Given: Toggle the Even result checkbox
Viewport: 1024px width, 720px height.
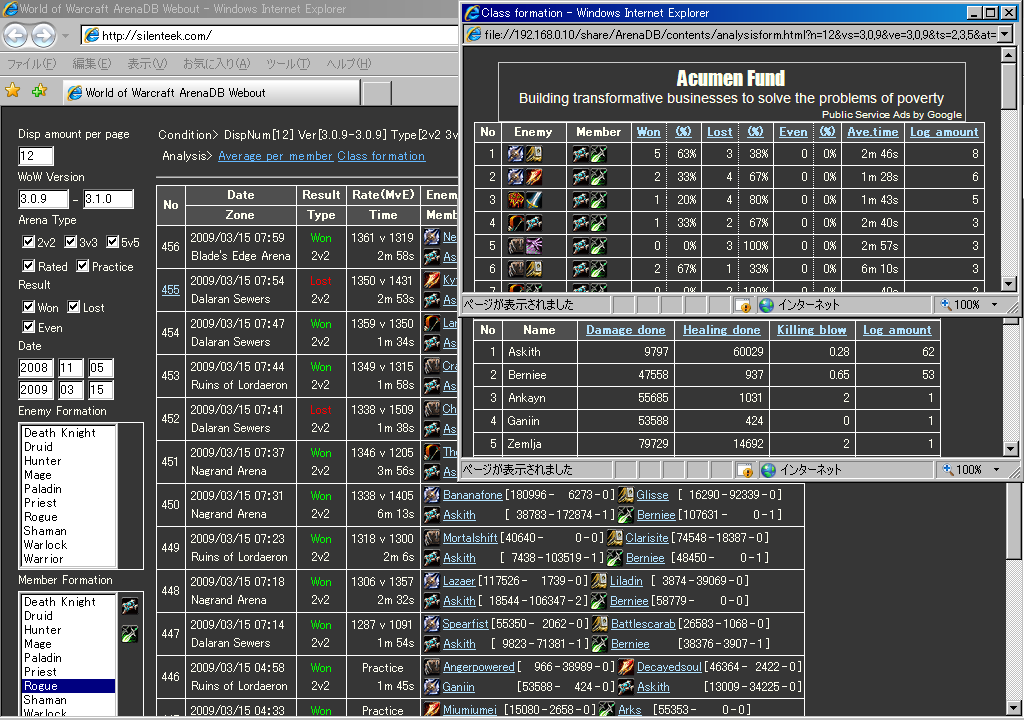Looking at the screenshot, I should pyautogui.click(x=29, y=326).
